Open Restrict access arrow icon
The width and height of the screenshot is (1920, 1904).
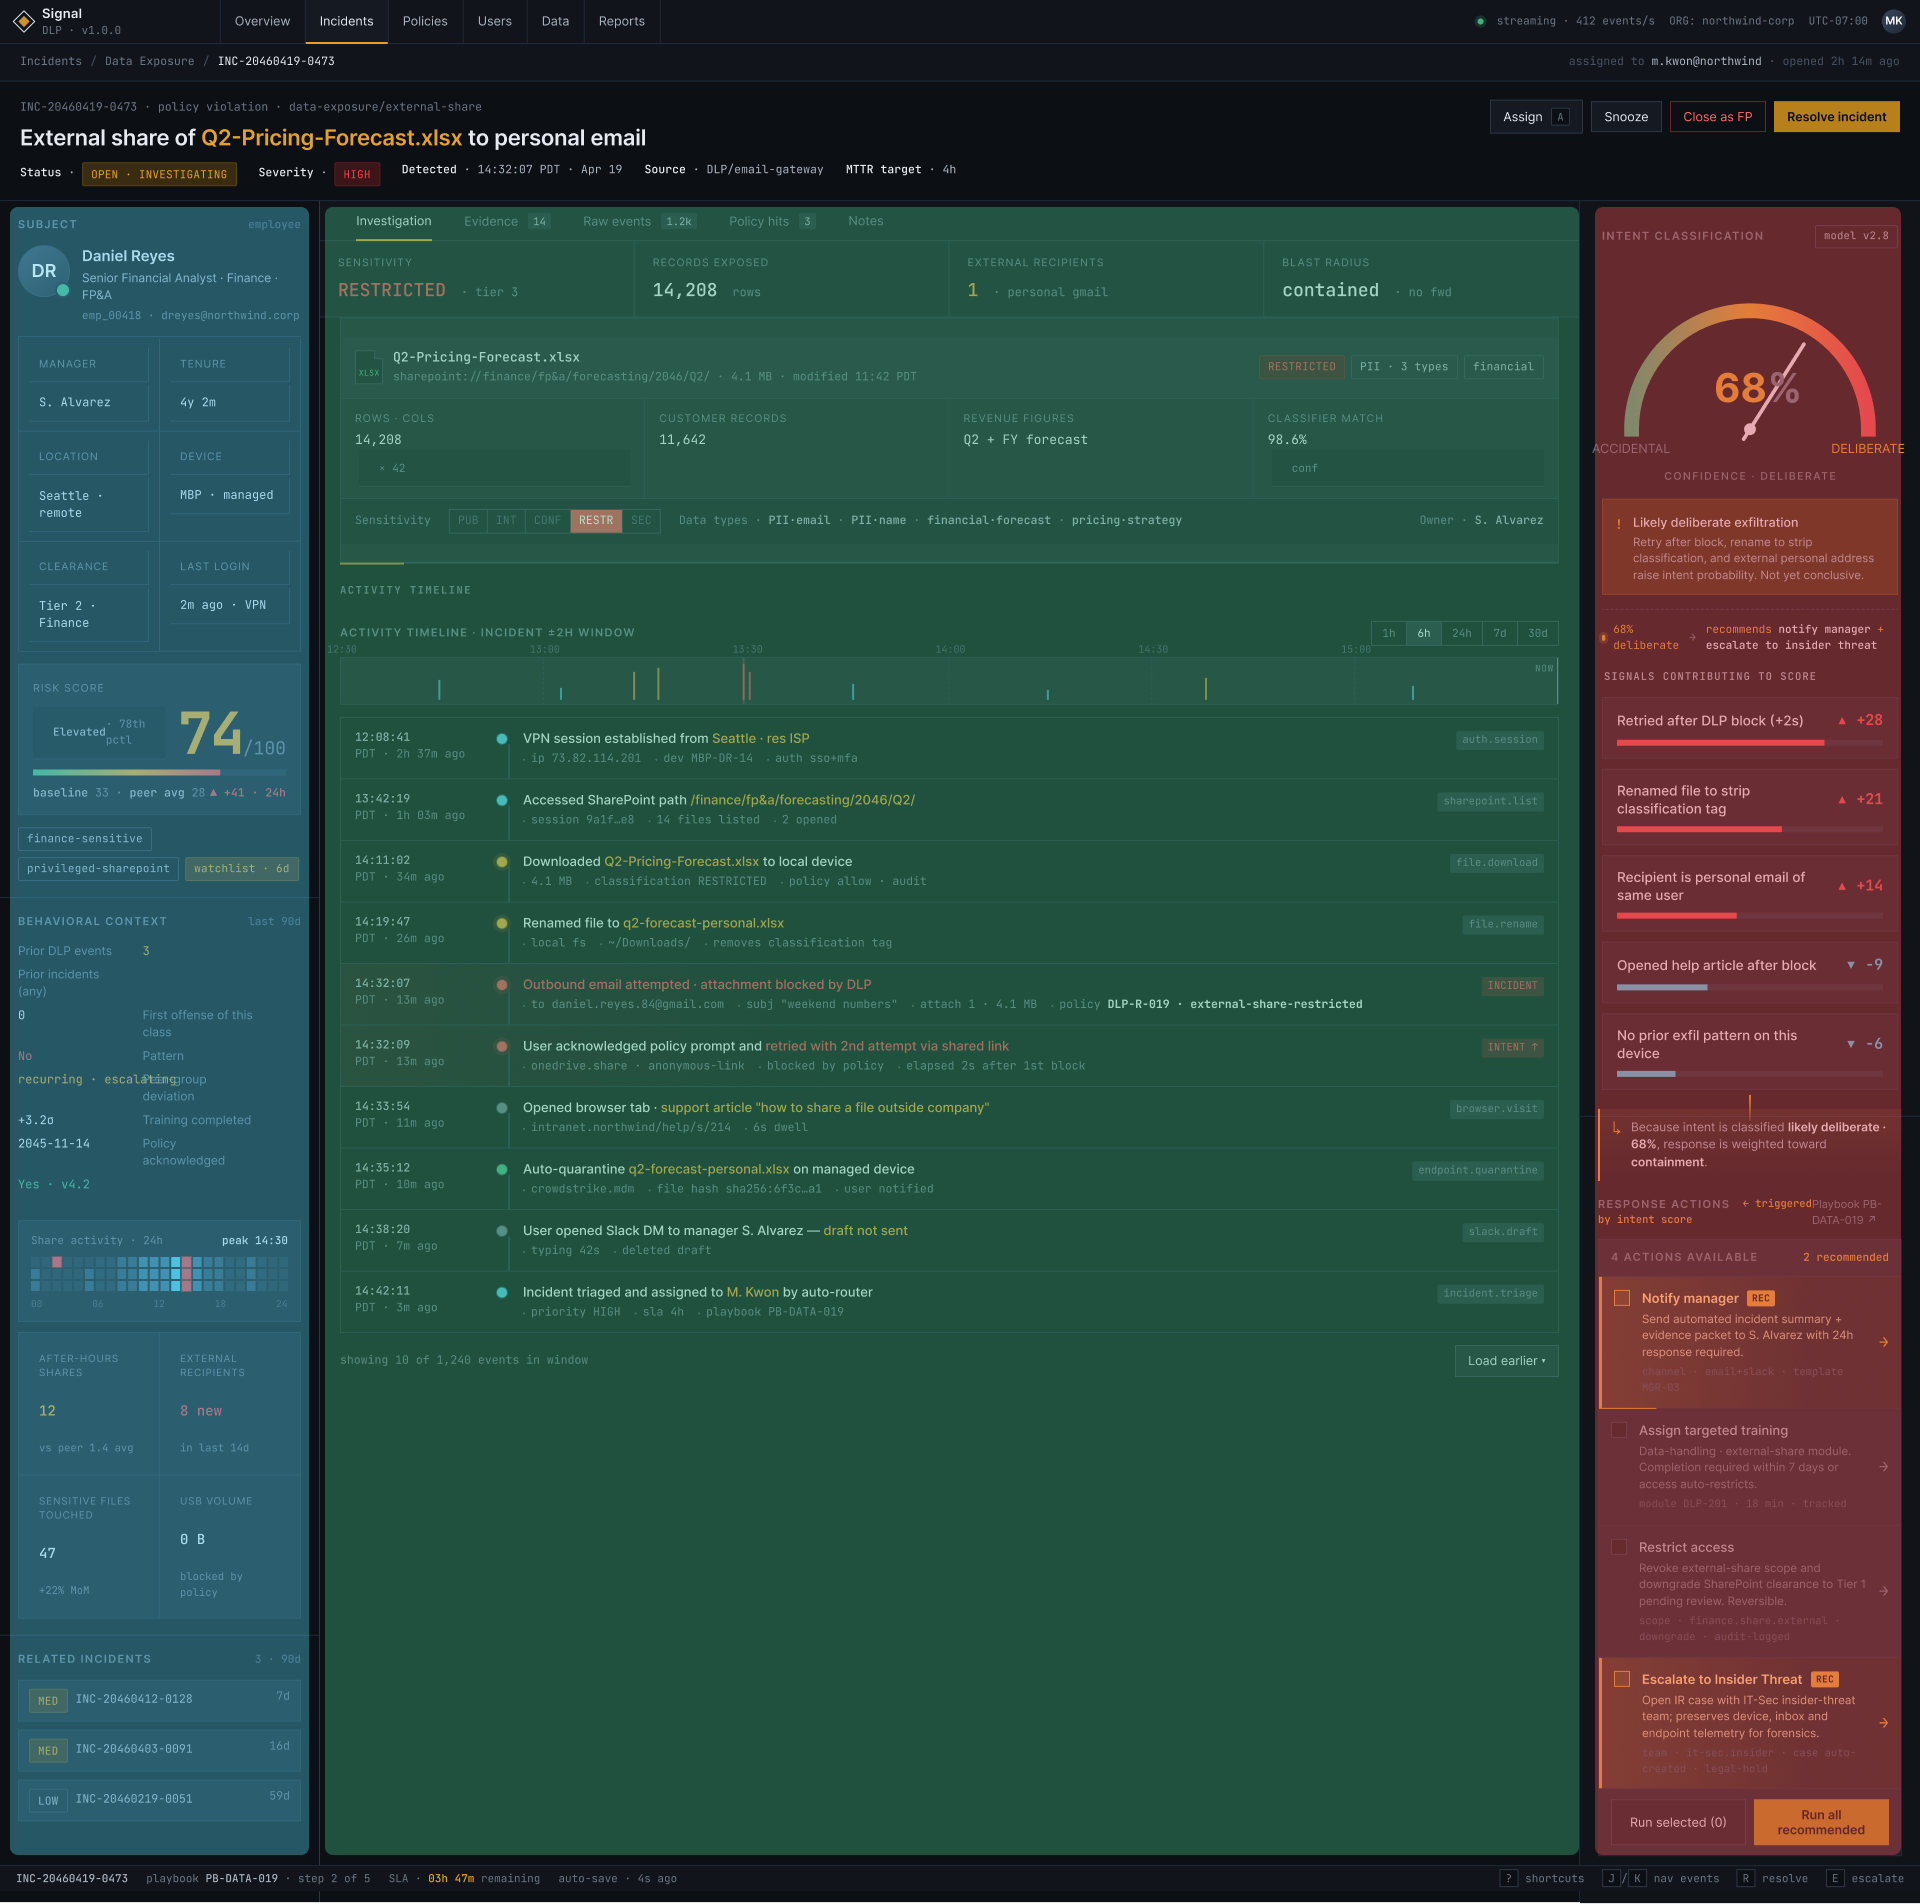1883,1591
